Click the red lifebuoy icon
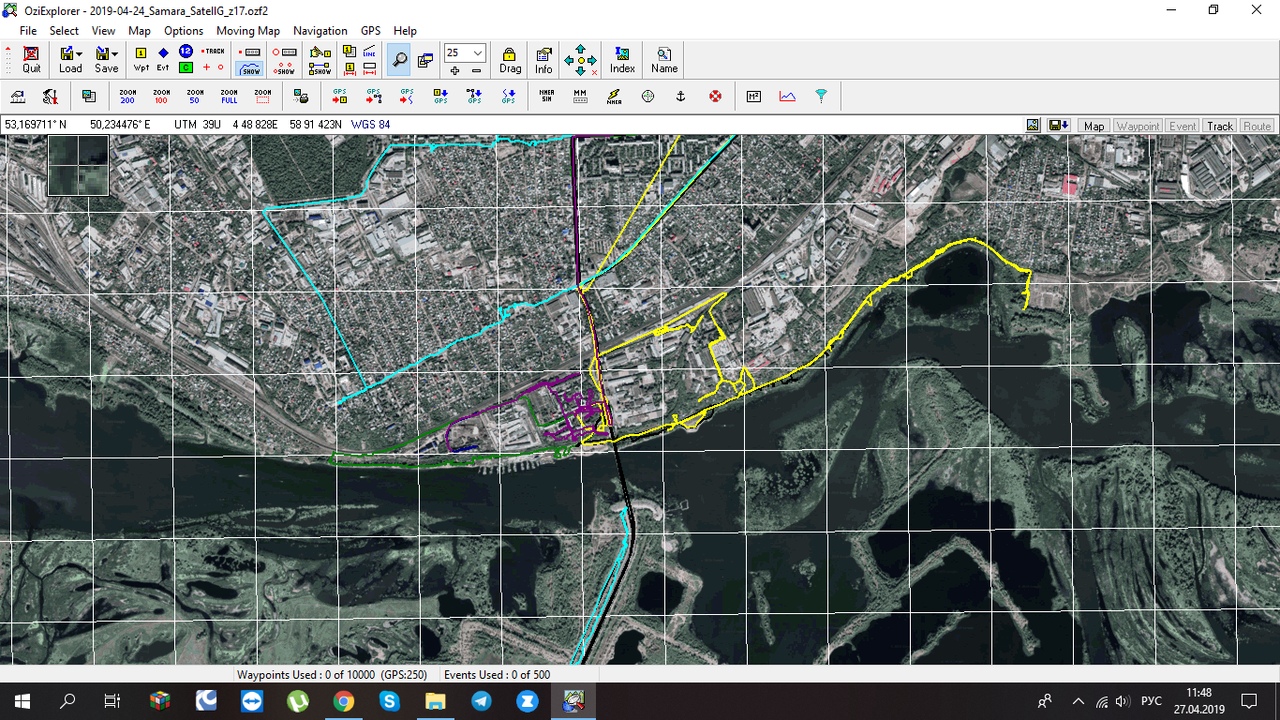Screen dimensions: 1280x720 [715, 96]
